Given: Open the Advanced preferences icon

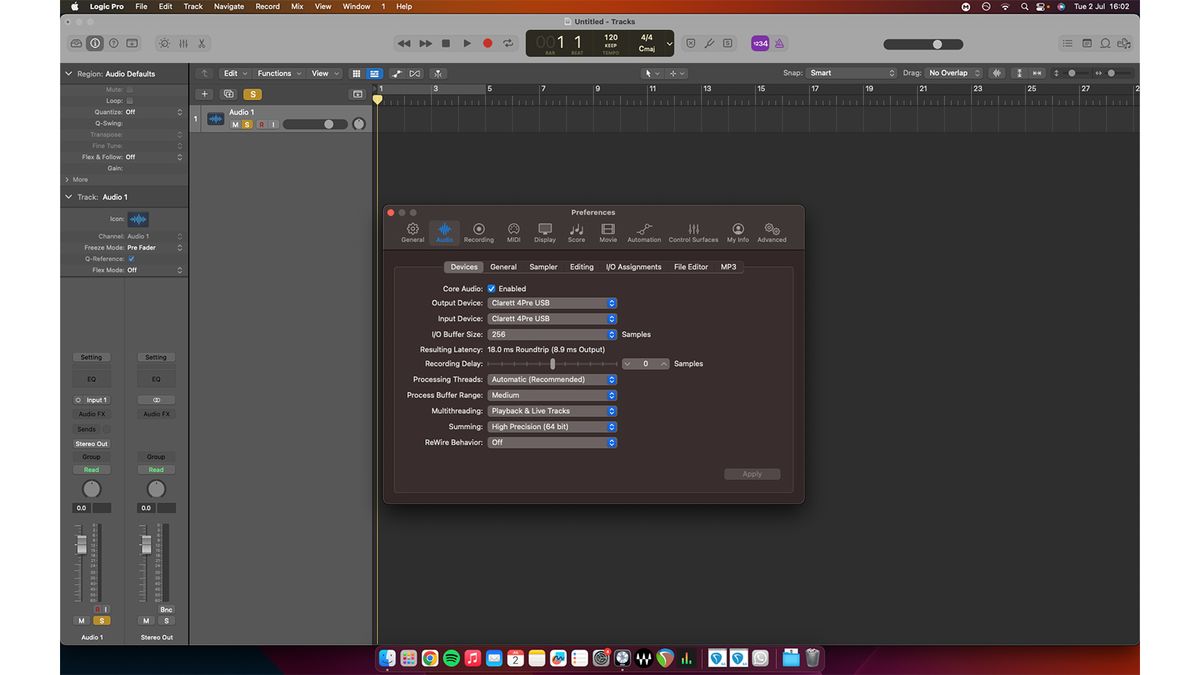Looking at the screenshot, I should 772,233.
